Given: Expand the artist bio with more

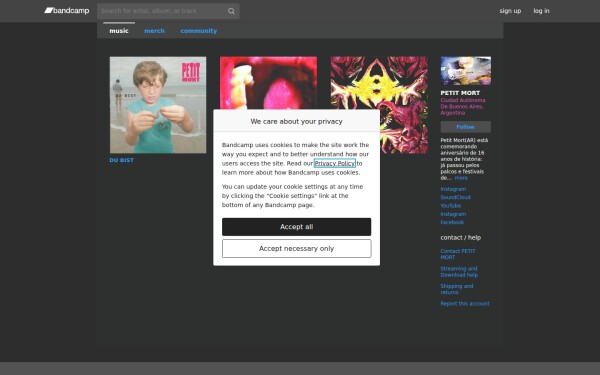Looking at the screenshot, I should (x=461, y=178).
